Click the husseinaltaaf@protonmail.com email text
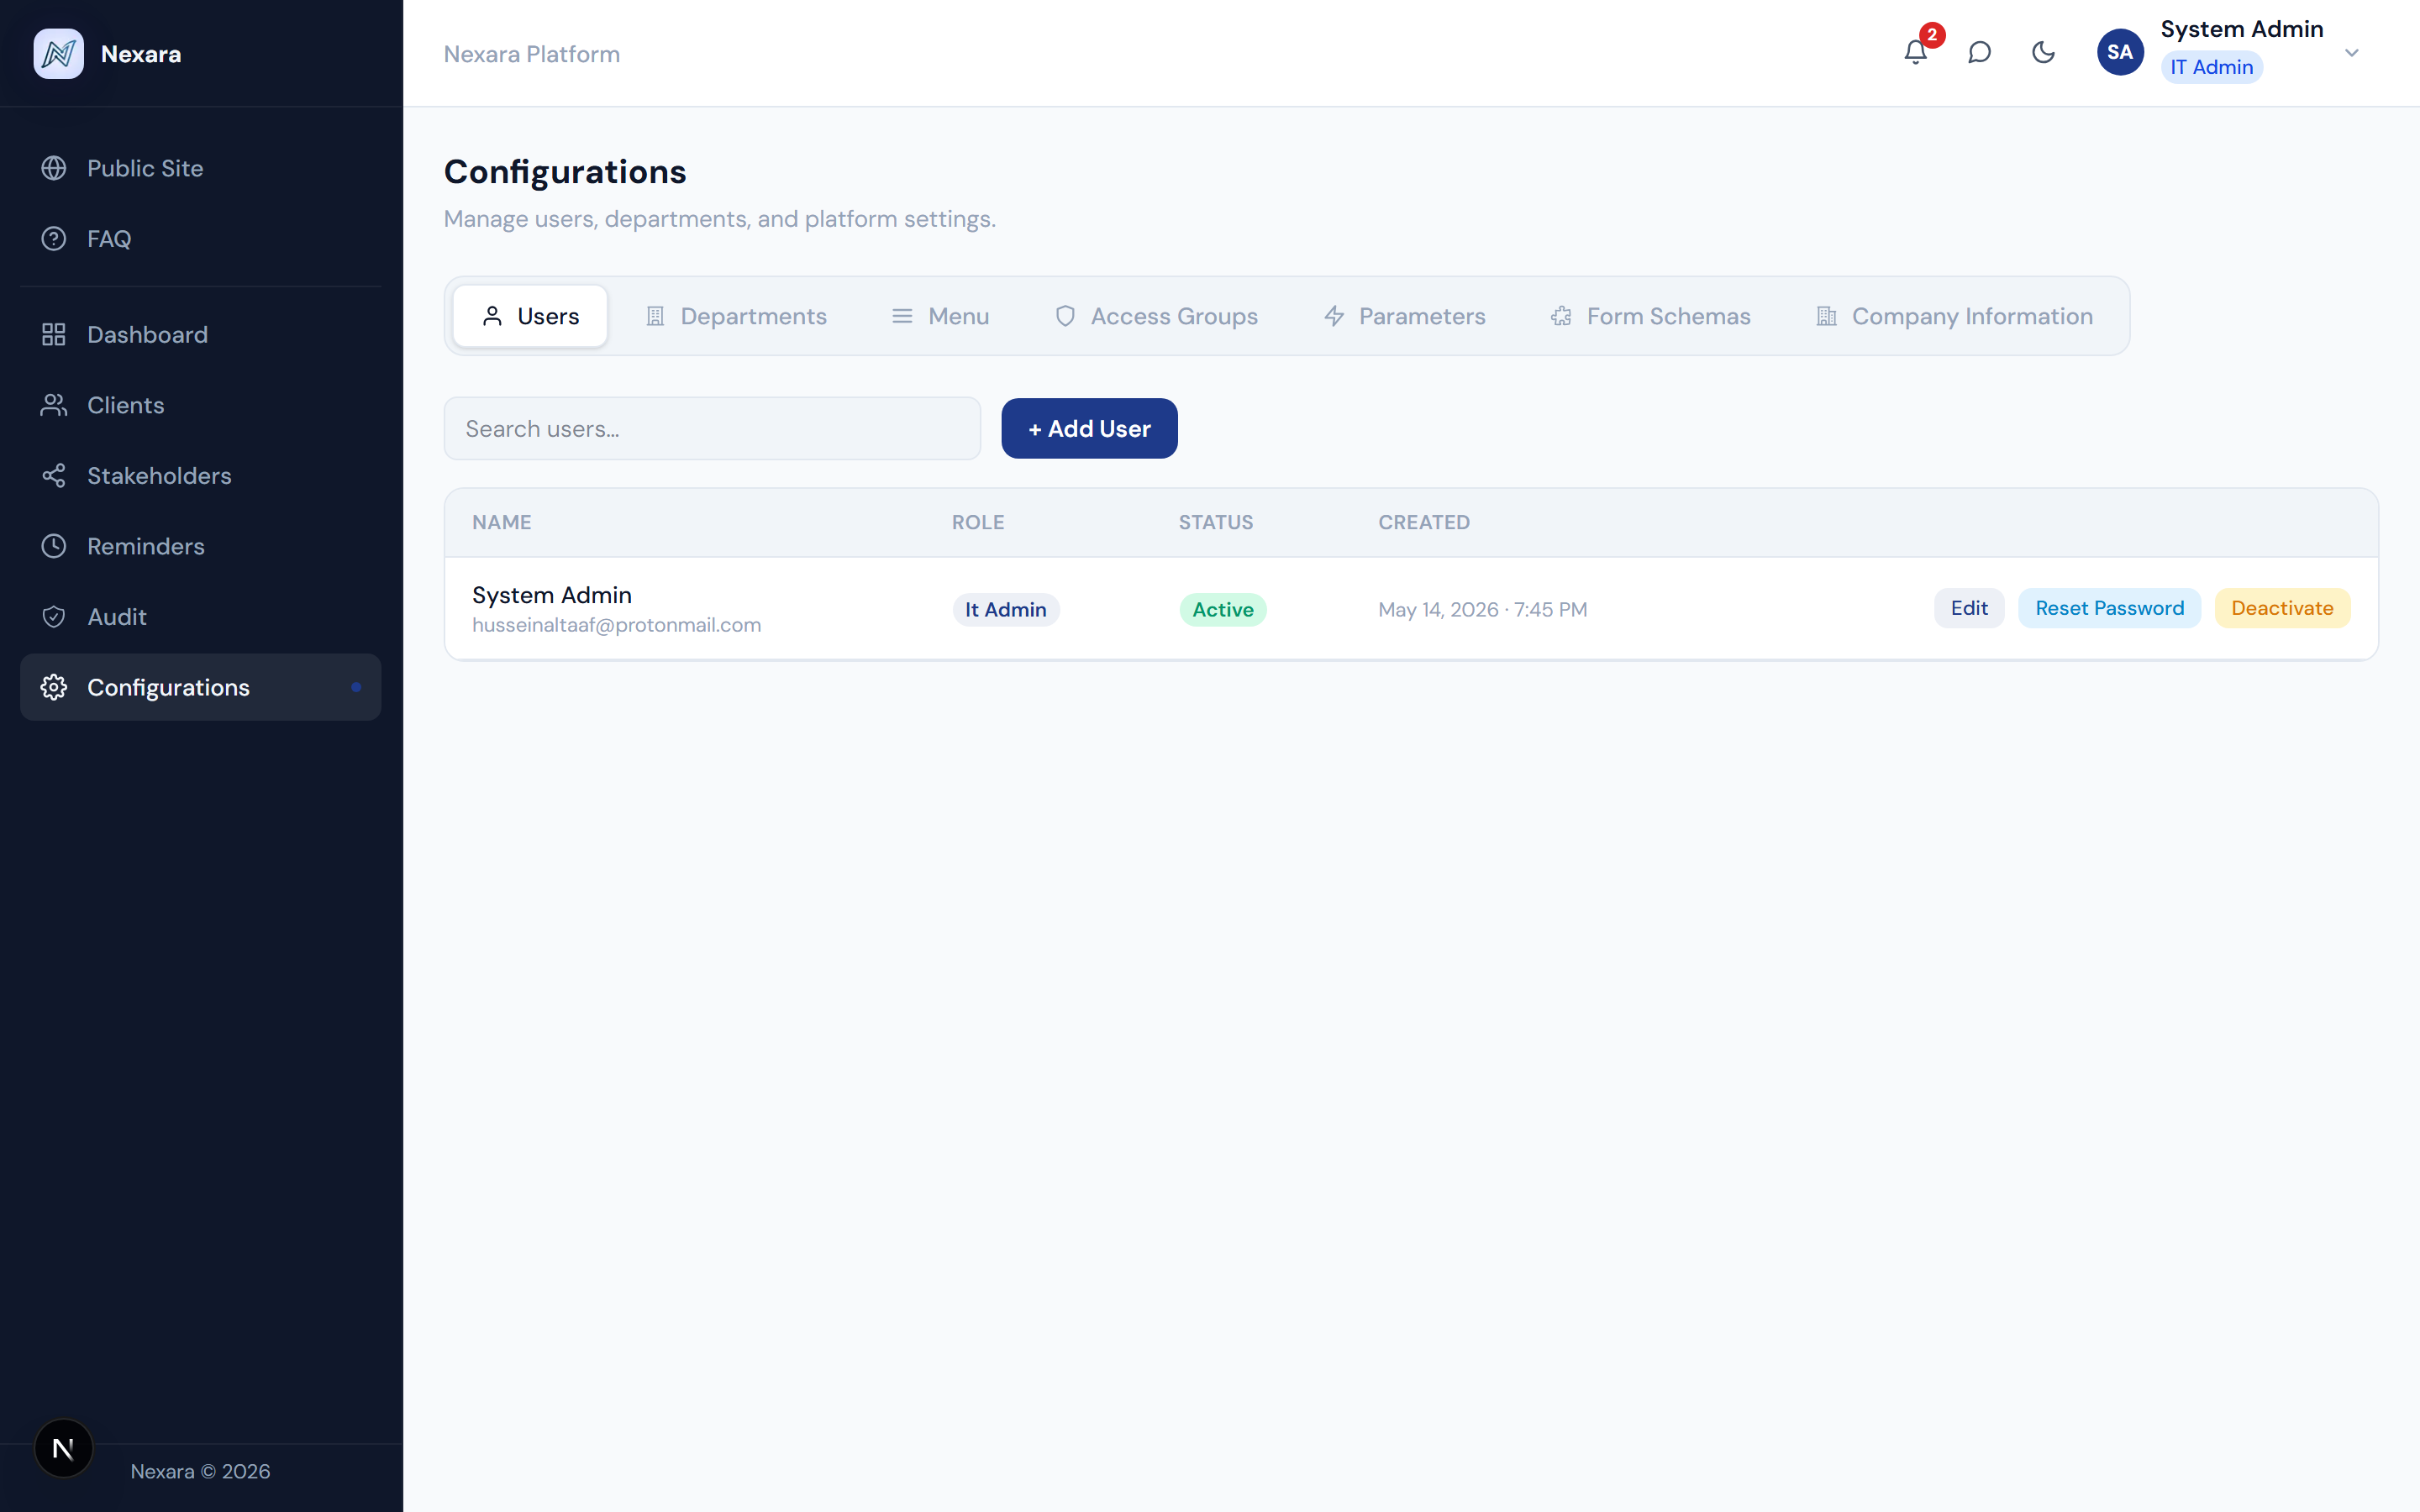This screenshot has width=2420, height=1512. point(616,625)
